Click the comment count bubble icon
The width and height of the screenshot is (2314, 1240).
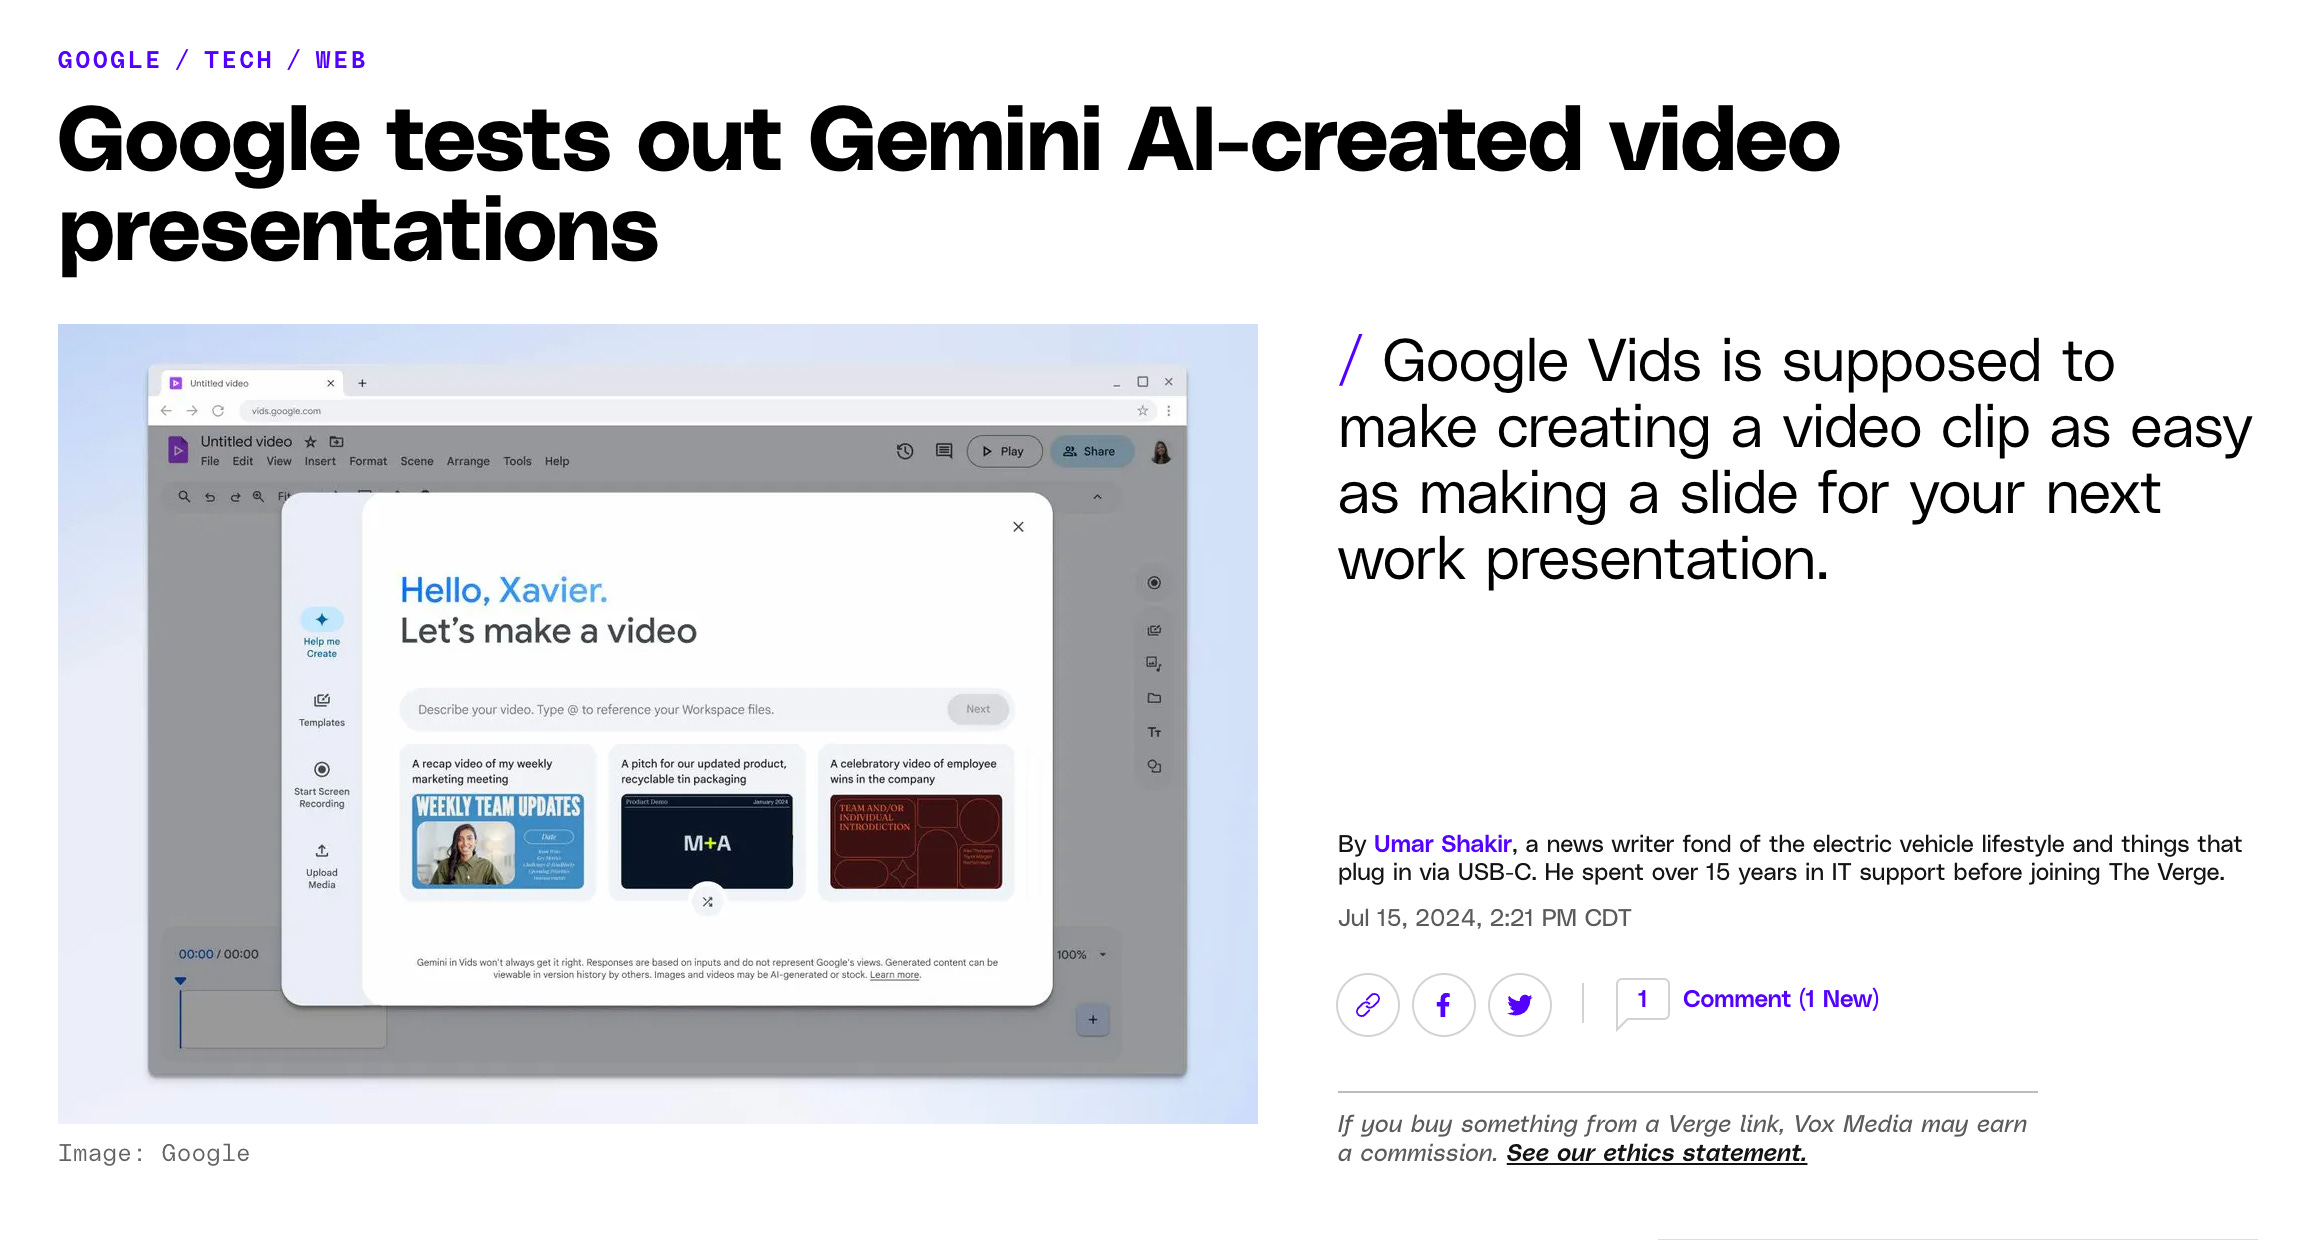[x=1642, y=1000]
